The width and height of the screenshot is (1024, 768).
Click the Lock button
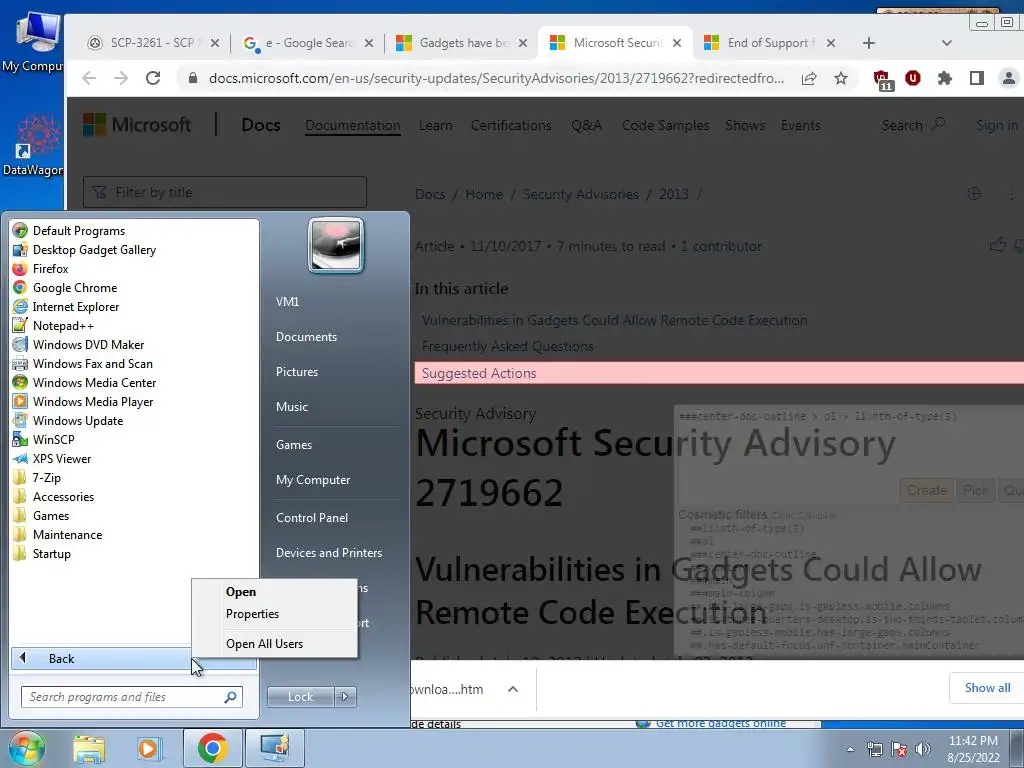(x=300, y=697)
